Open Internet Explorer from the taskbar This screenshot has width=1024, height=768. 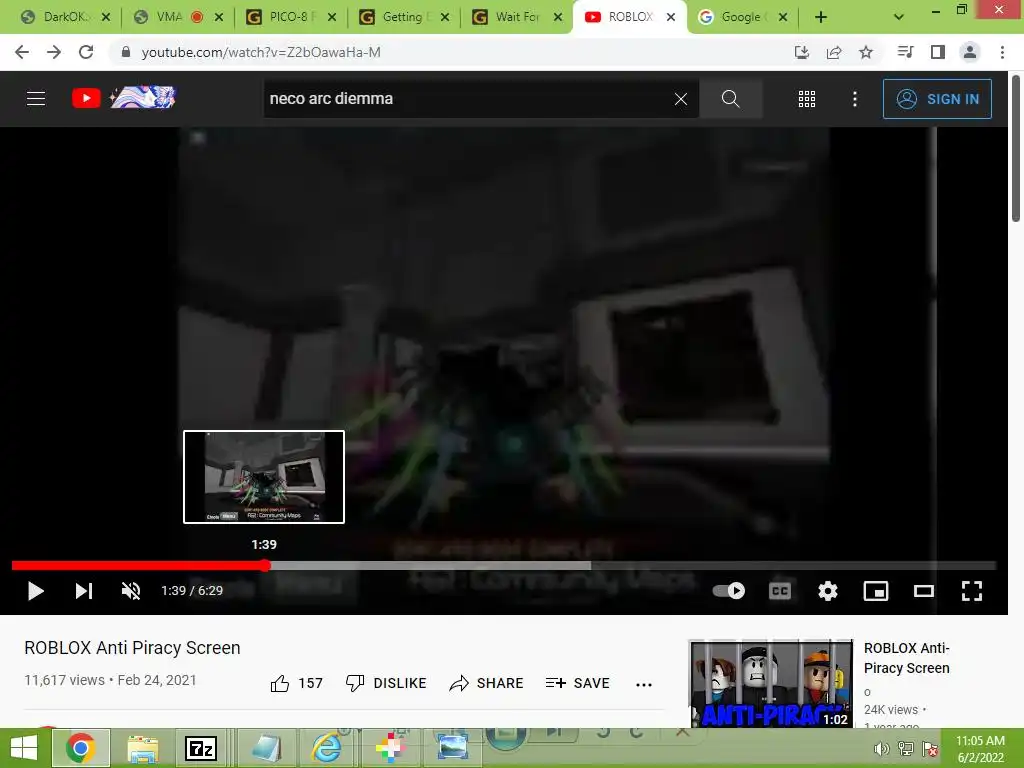(326, 748)
